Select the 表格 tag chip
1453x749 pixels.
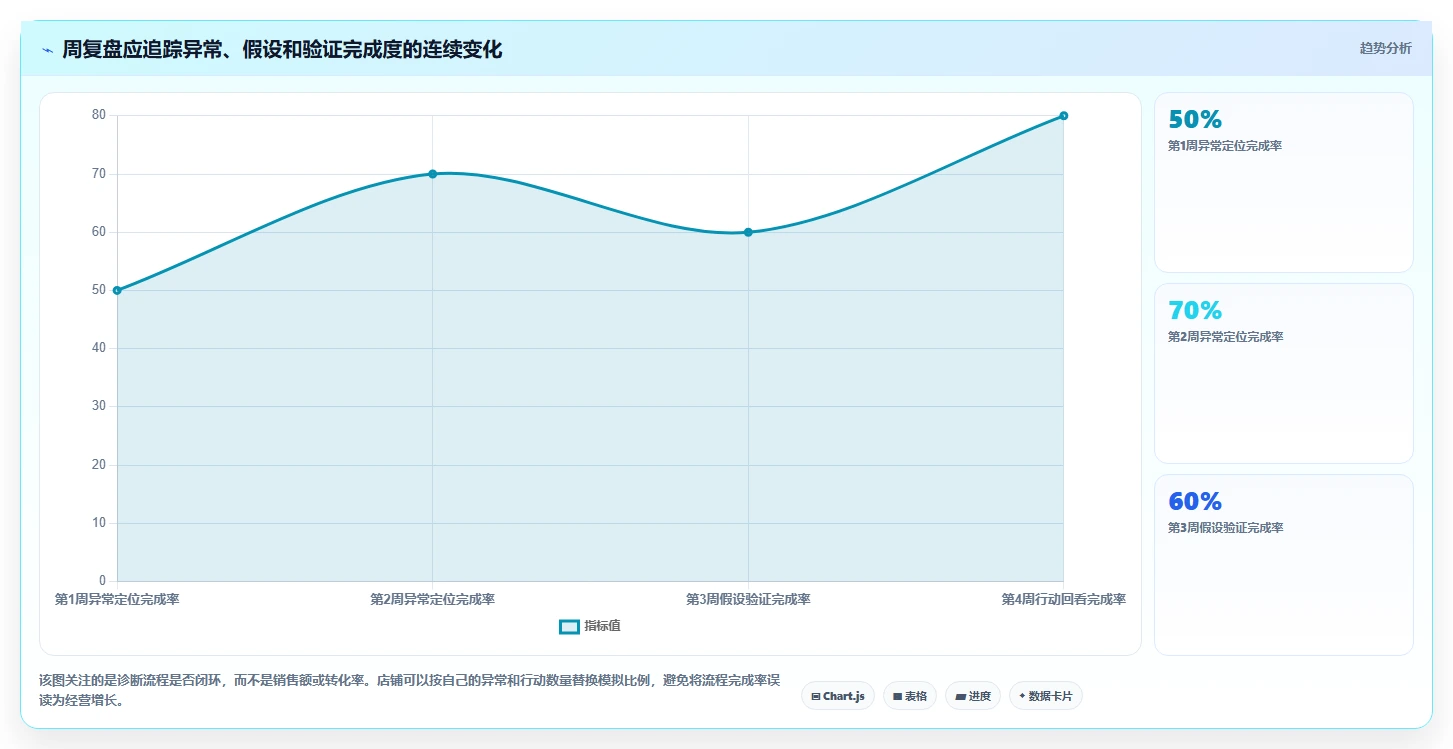click(x=910, y=696)
